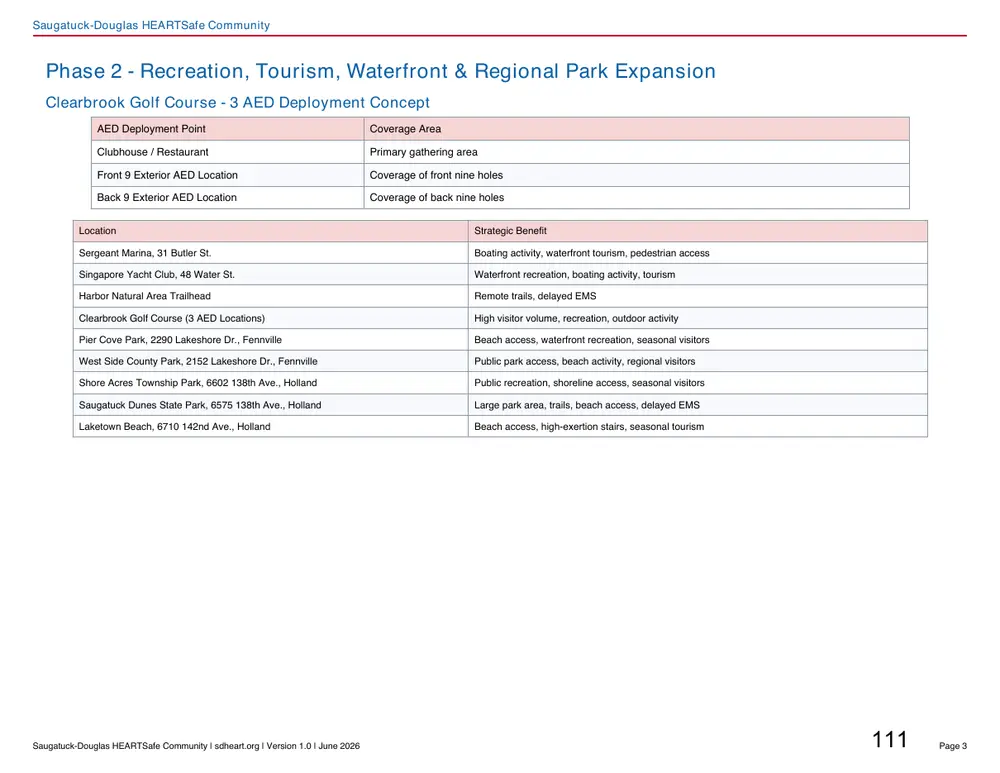Click the Saugatuck Dunes State Park entry
Screen dimensions: 1000x773
271,405
